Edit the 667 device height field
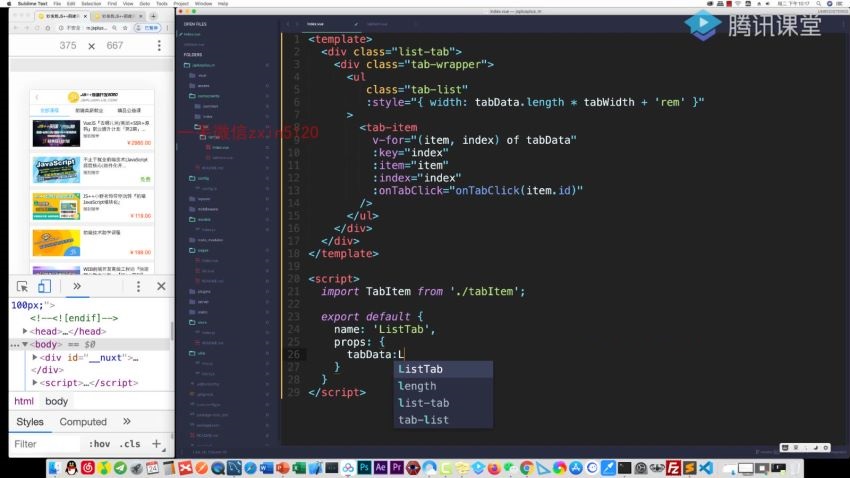850x478 pixels. pyautogui.click(x=115, y=46)
